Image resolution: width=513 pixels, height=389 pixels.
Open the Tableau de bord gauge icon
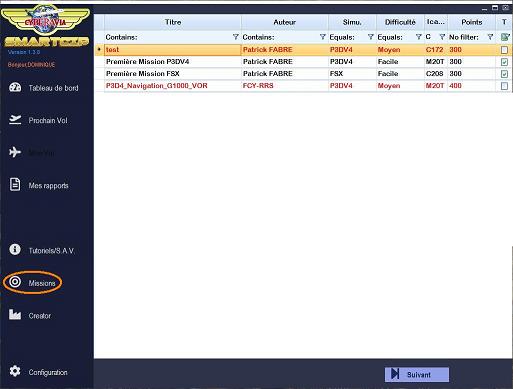15,88
